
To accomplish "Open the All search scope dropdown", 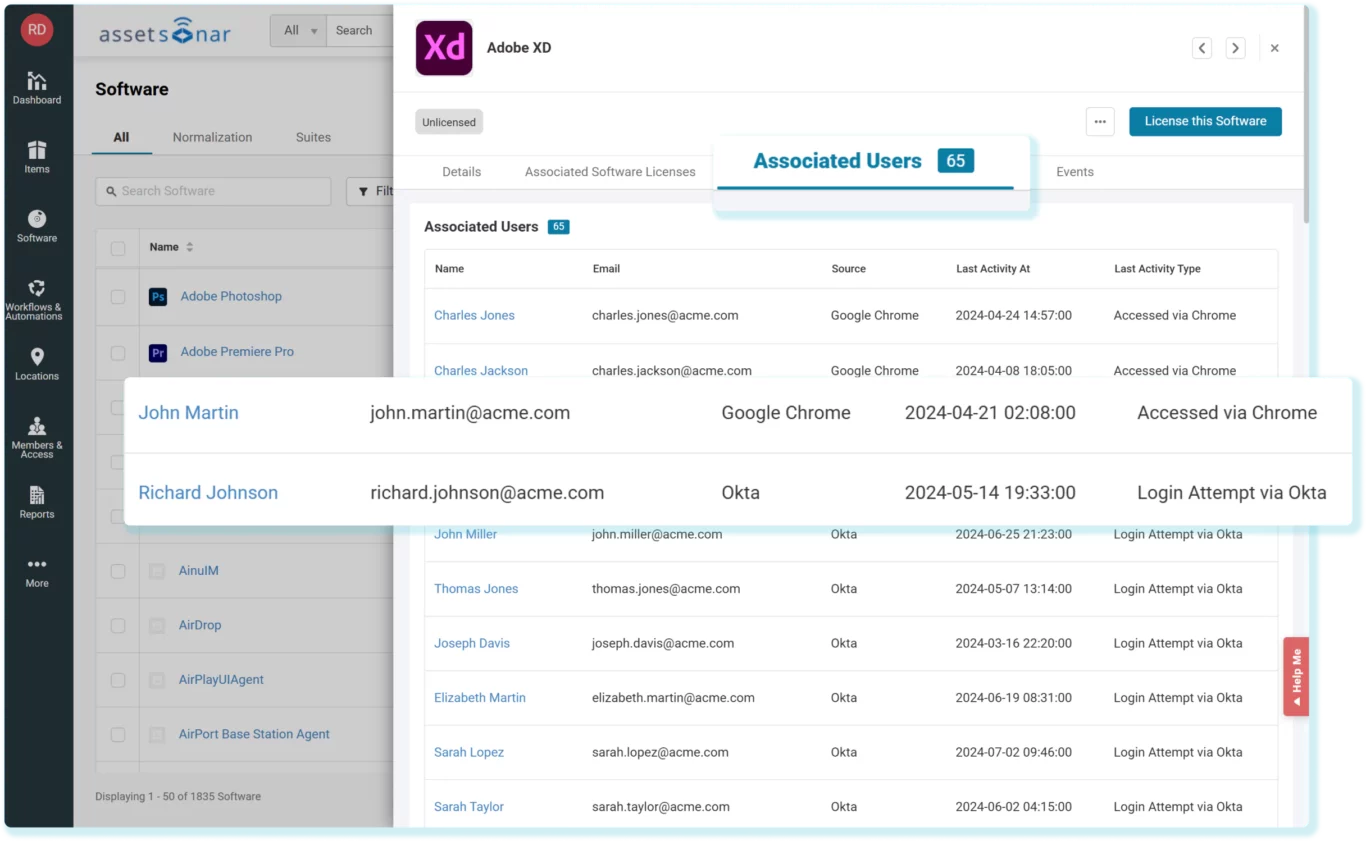I will click(299, 31).
